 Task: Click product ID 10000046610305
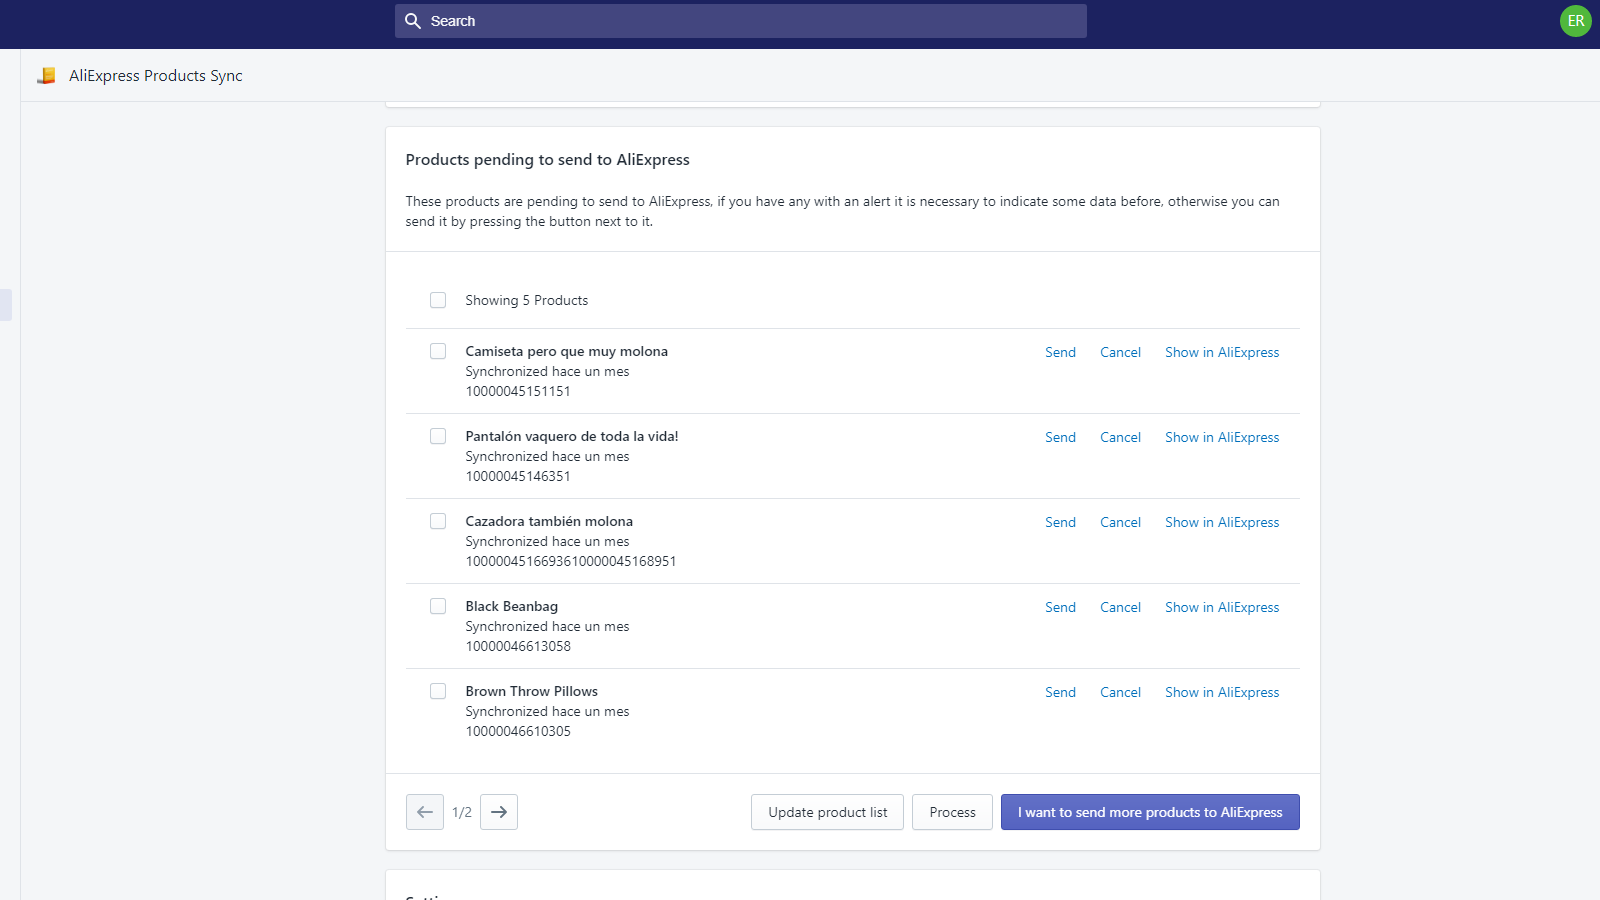pyautogui.click(x=518, y=731)
